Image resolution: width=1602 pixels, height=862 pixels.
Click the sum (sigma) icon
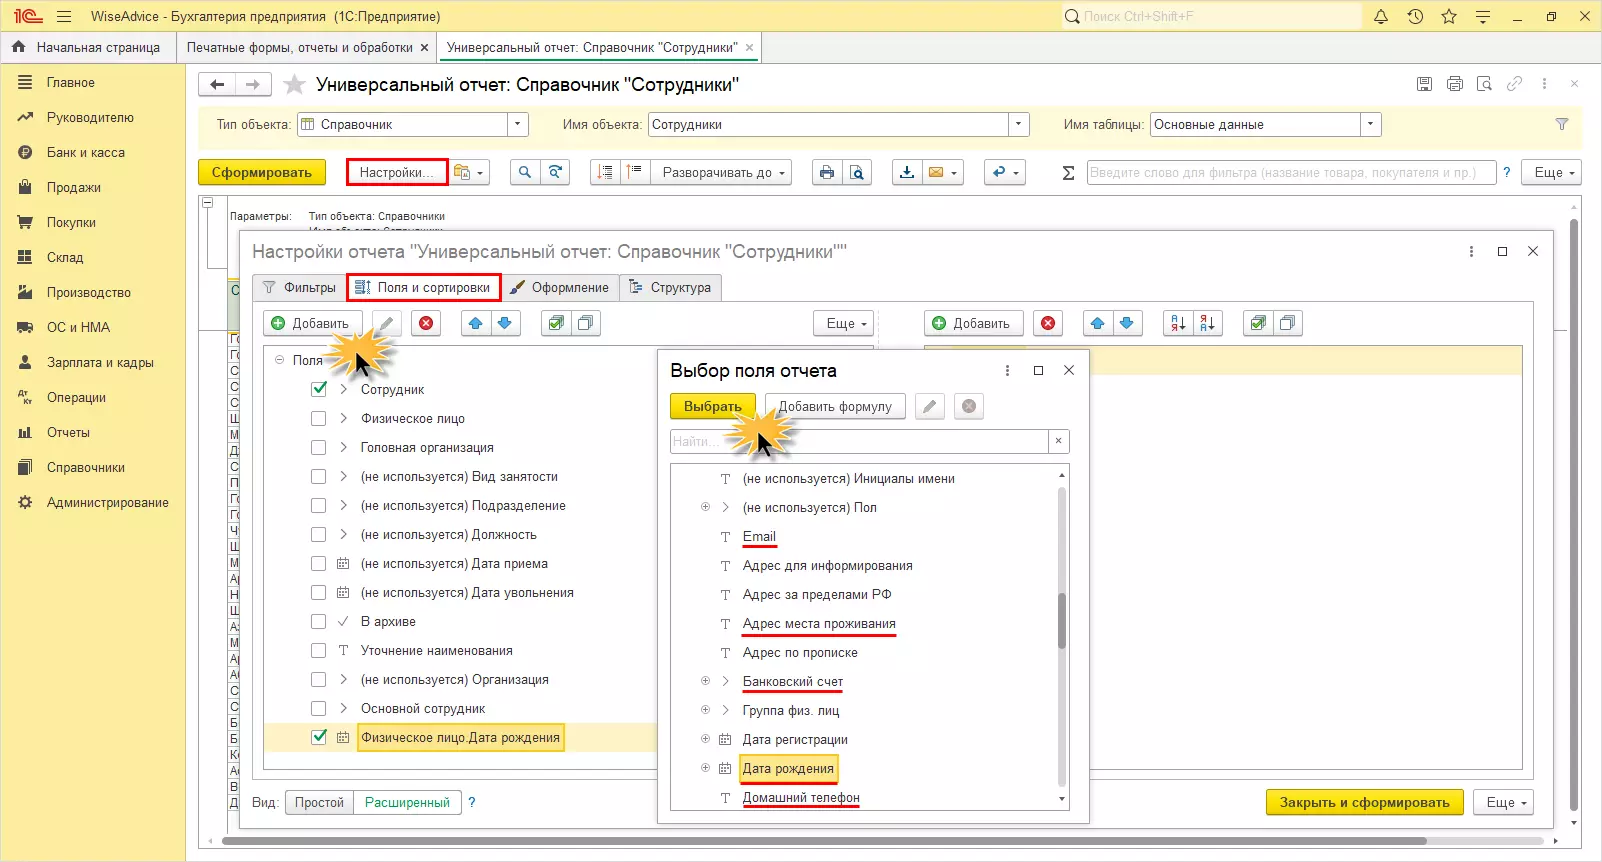(1068, 173)
